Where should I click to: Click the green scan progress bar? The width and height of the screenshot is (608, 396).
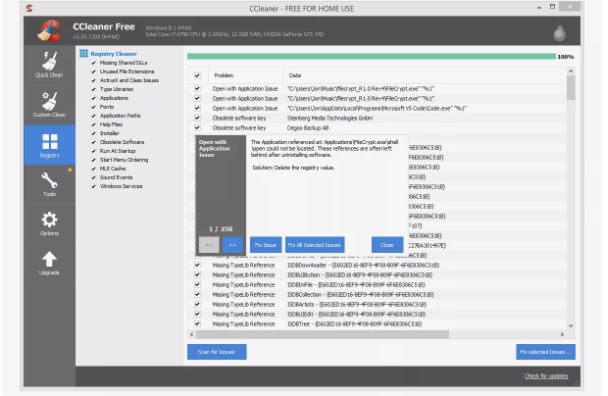(x=371, y=57)
